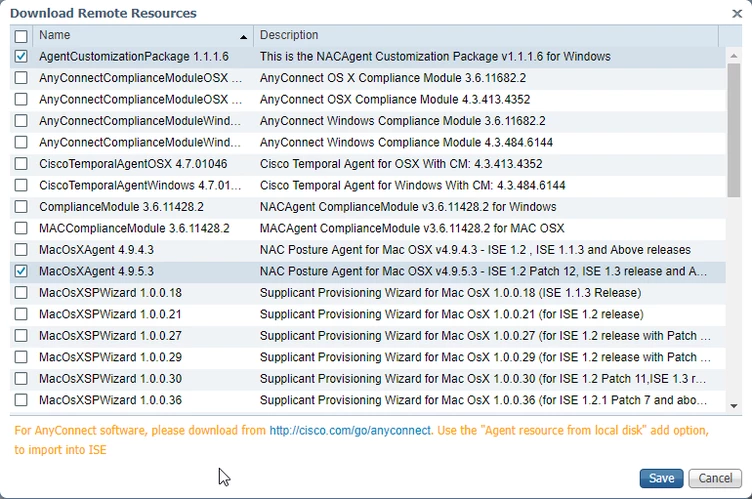Viewport: 752px width, 499px height.
Task: Select the MACComplianceModule 3.6.11428.2 name
Action: point(134,228)
